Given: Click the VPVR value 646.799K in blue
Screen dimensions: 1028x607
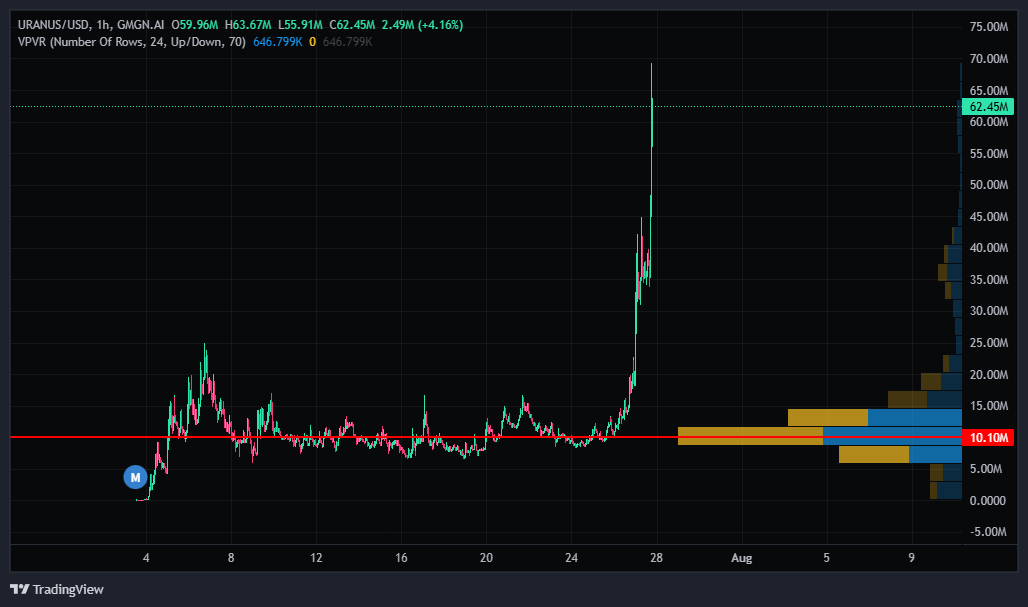Looking at the screenshot, I should coord(277,42).
